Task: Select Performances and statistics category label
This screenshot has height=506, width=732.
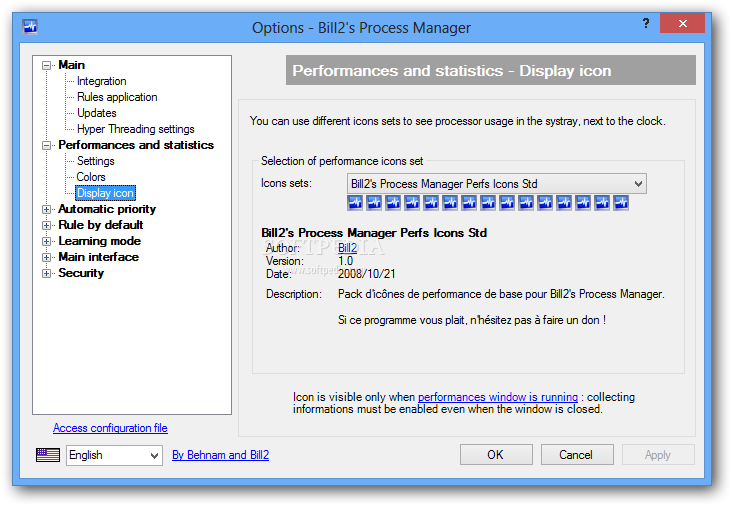Action: (136, 145)
